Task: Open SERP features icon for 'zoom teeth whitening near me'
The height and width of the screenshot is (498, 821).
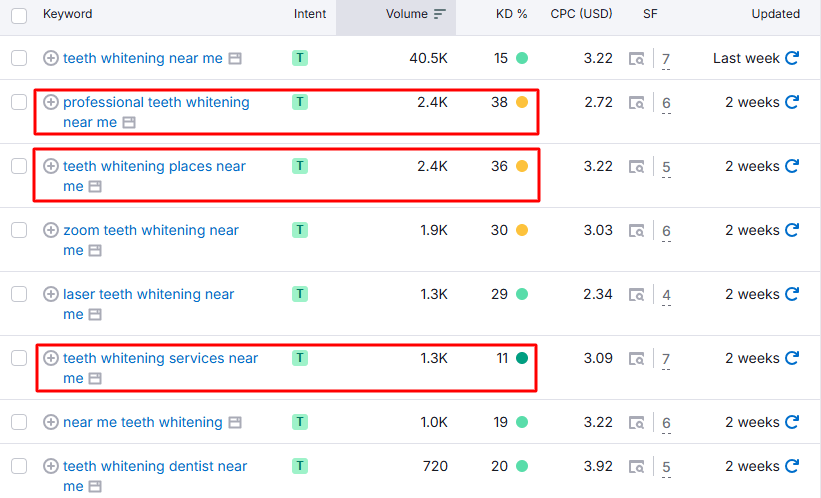Action: pos(637,231)
